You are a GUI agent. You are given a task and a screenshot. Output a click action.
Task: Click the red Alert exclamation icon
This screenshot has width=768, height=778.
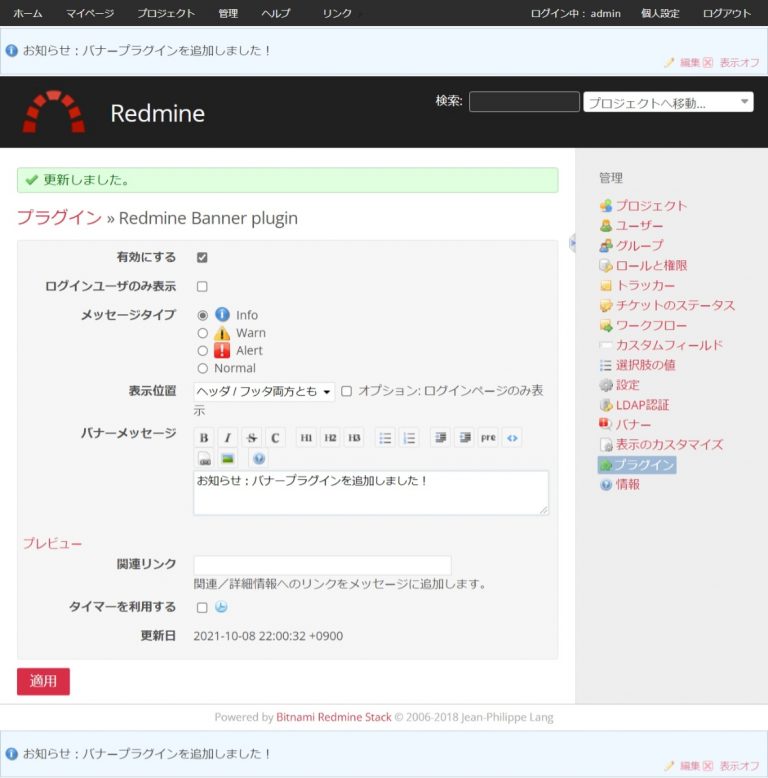pos(222,350)
